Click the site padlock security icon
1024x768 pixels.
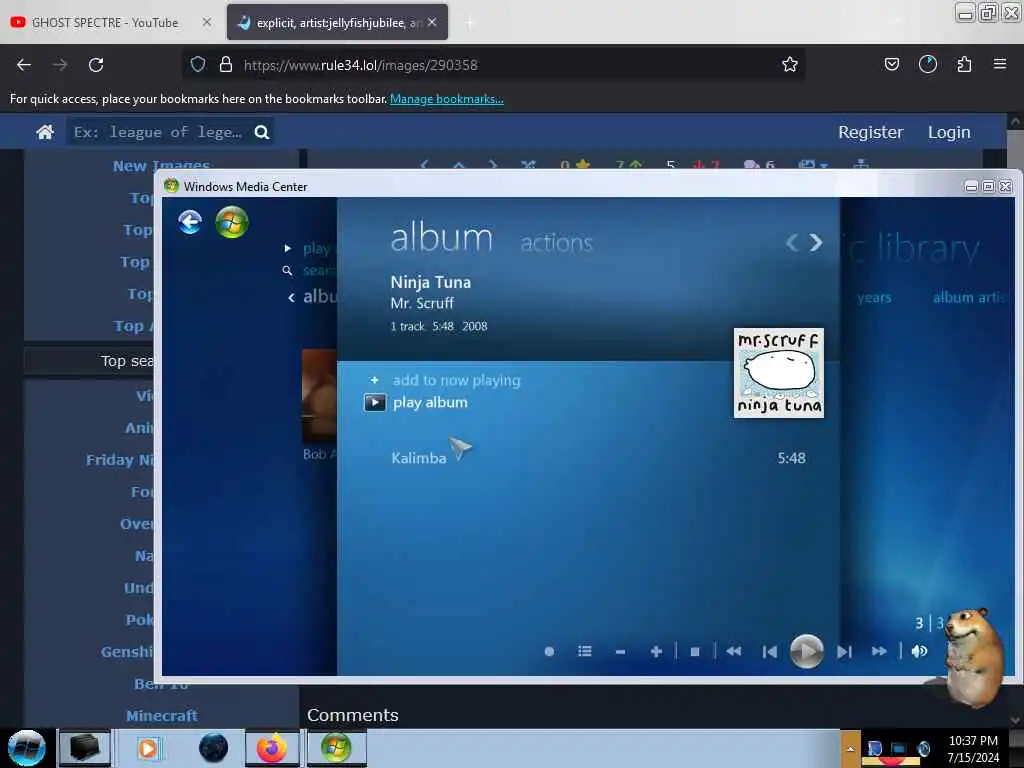226,65
